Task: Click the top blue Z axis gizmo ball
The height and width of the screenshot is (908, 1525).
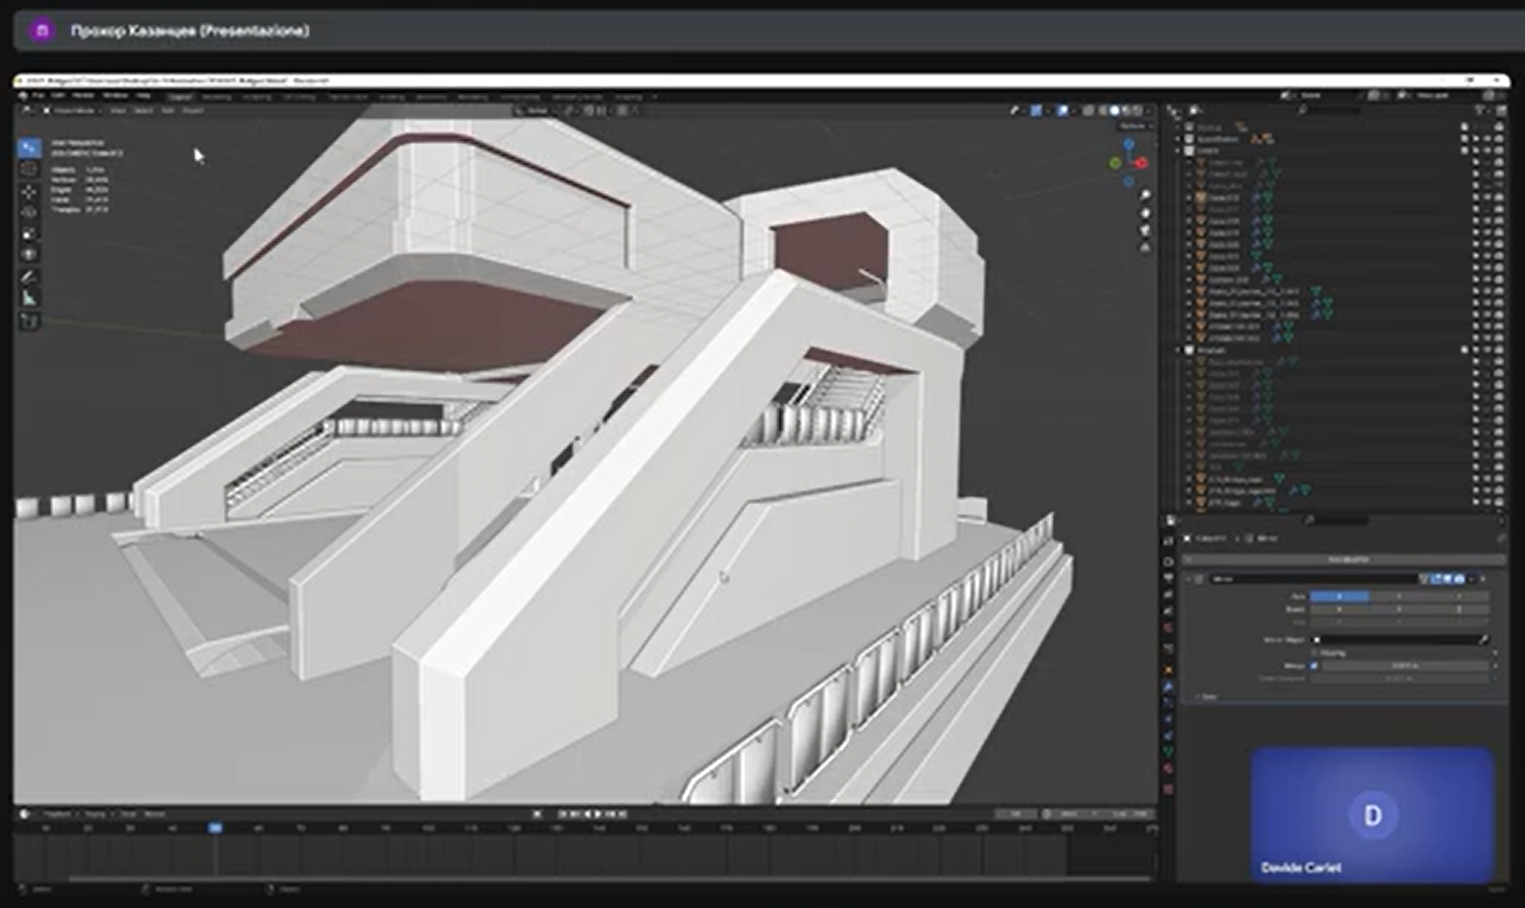Action: 1129,145
